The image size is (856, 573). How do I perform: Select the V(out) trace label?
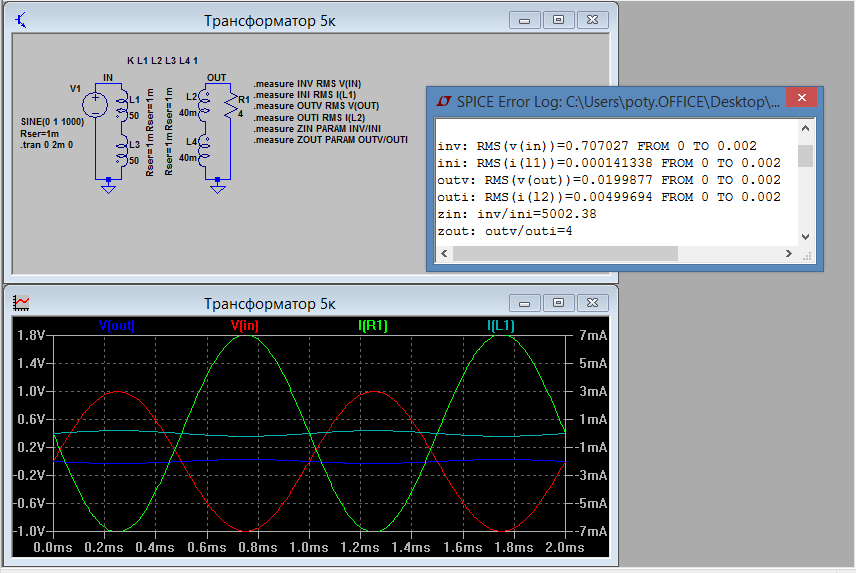pos(116,325)
